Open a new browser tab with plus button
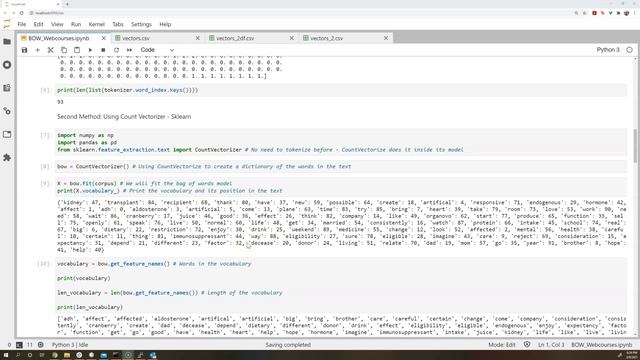640x360 pixels. [67, 4]
